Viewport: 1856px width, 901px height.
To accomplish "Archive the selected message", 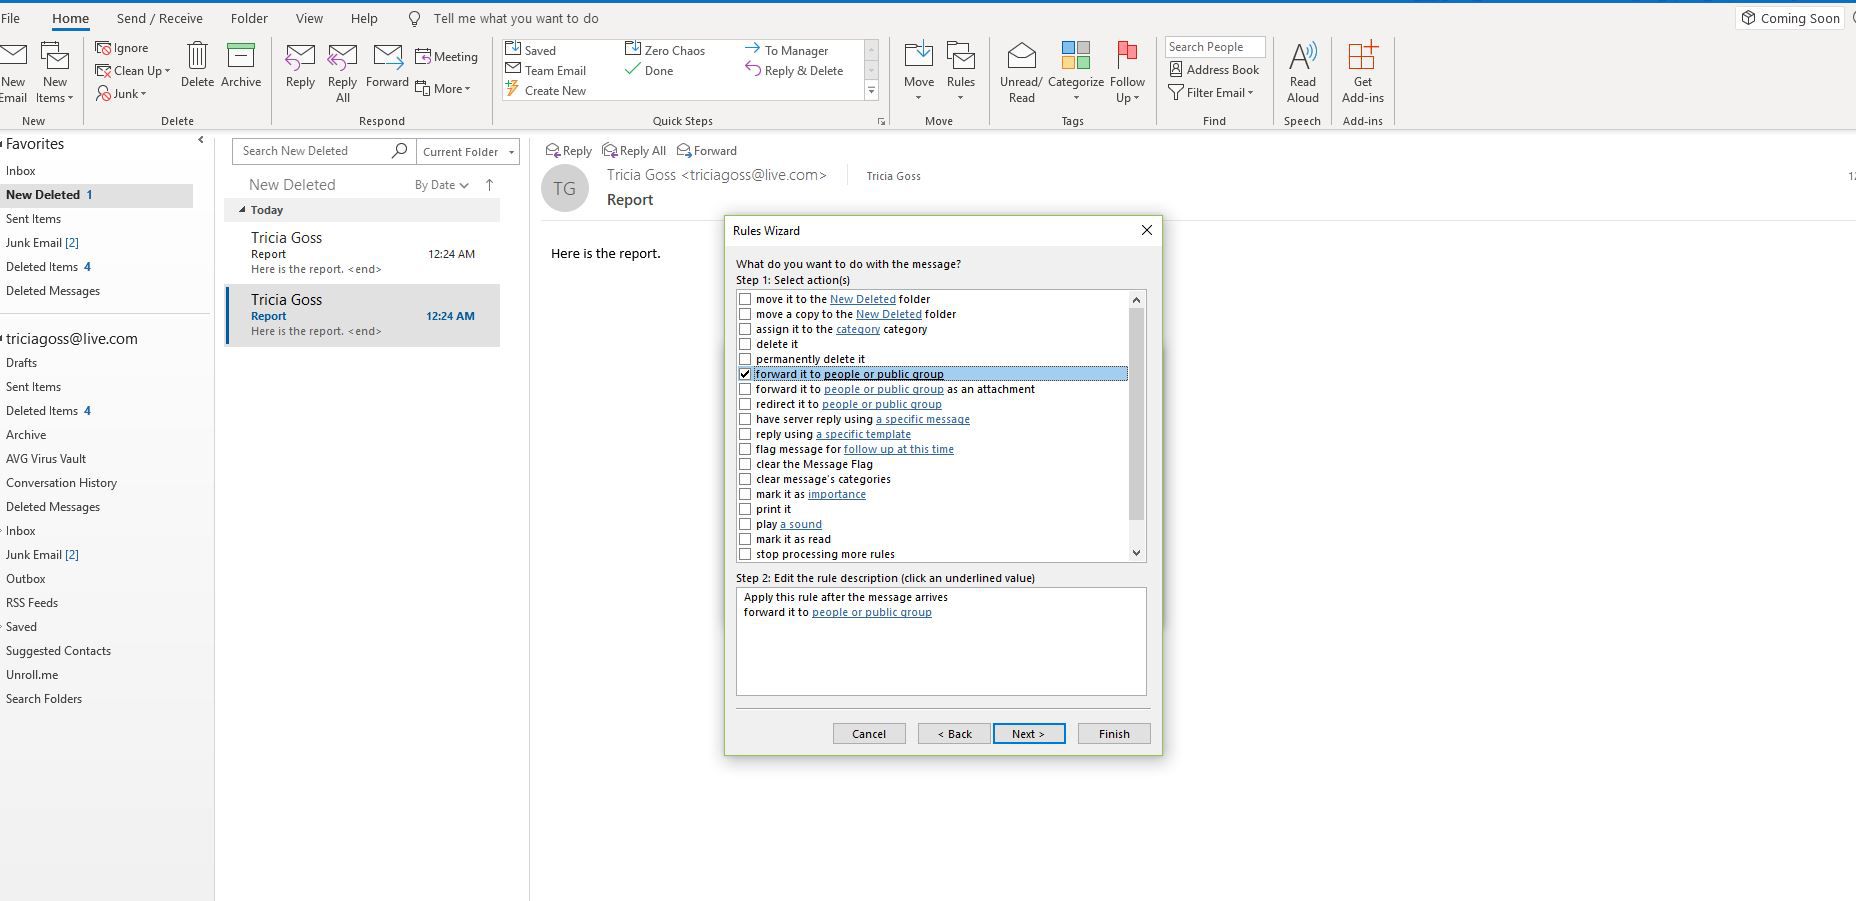I will tap(241, 66).
